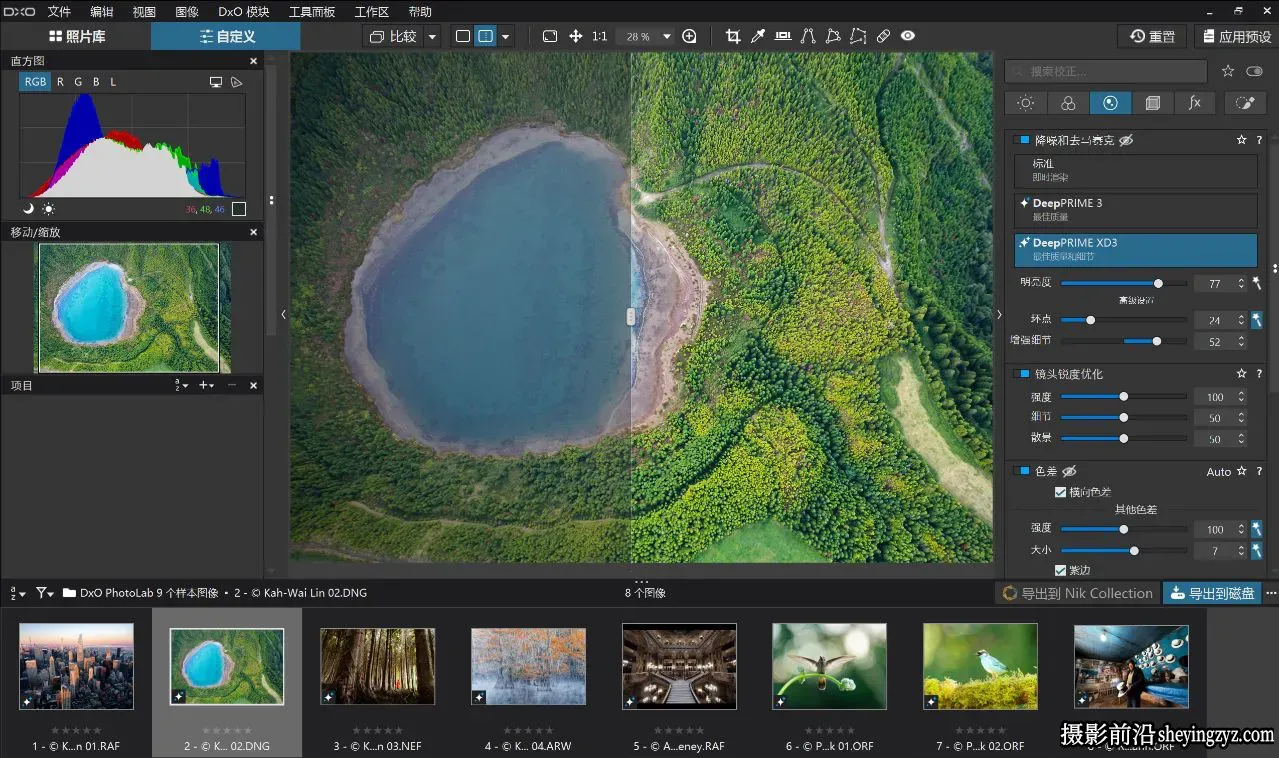Switch to the 自定义 tab
This screenshot has height=758, width=1279.
pyautogui.click(x=226, y=36)
